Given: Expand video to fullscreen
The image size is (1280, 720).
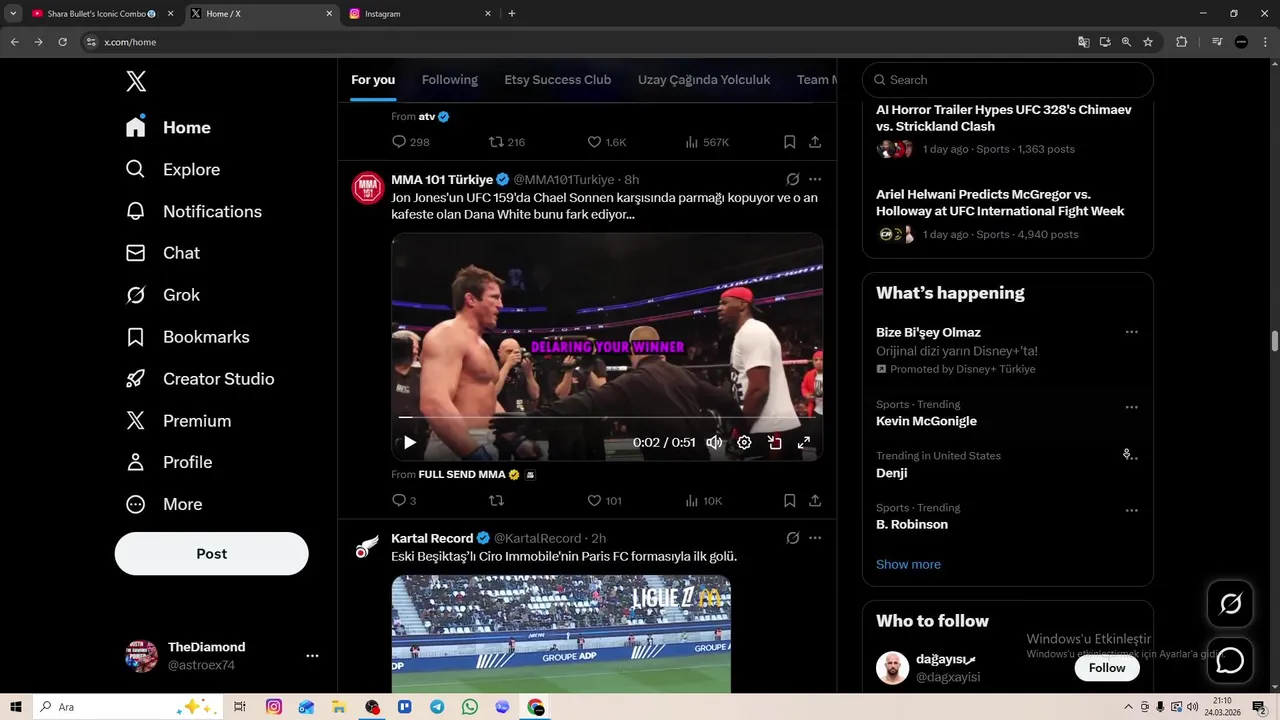Looking at the screenshot, I should (x=804, y=442).
